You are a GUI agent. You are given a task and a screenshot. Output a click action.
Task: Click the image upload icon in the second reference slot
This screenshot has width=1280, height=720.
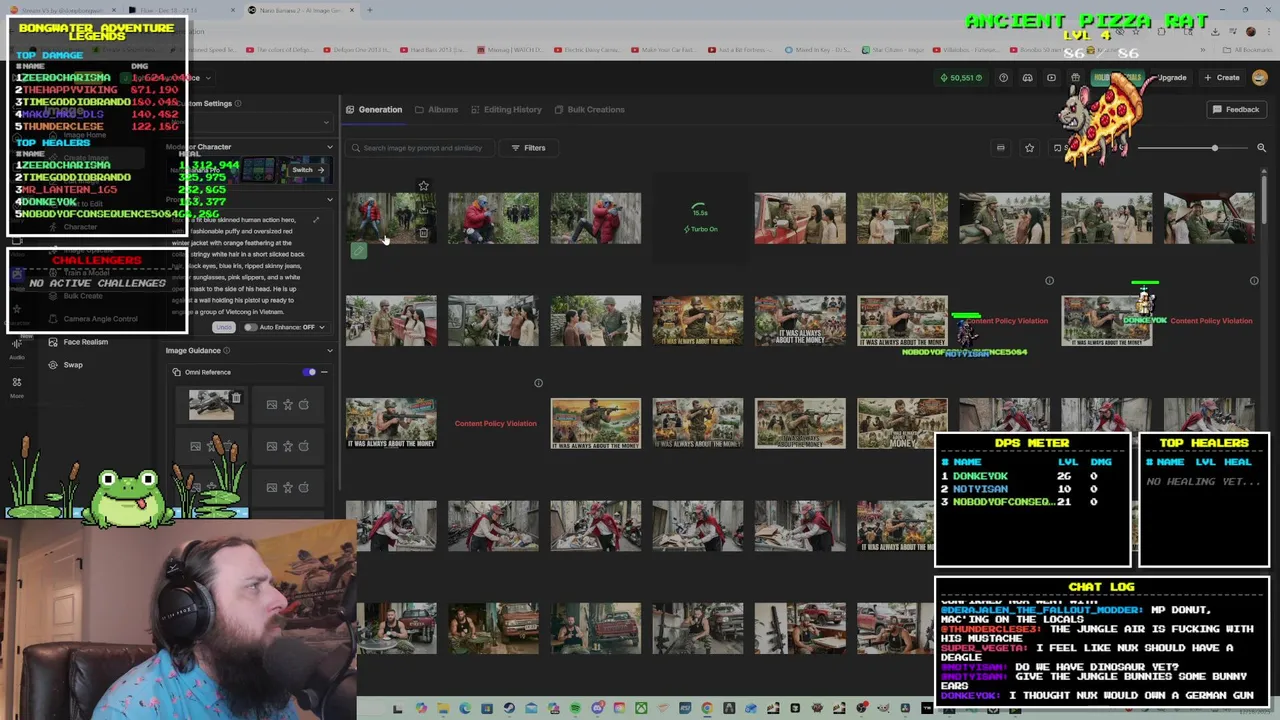pyautogui.click(x=272, y=405)
